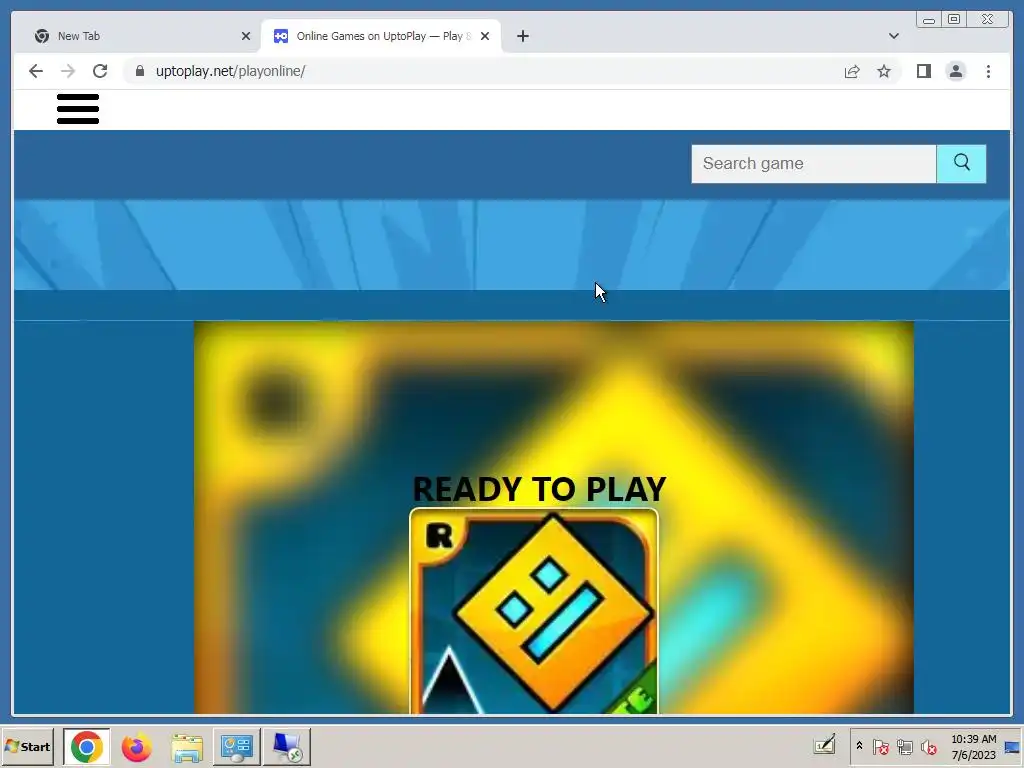Click the pen input tray icon

(825, 745)
